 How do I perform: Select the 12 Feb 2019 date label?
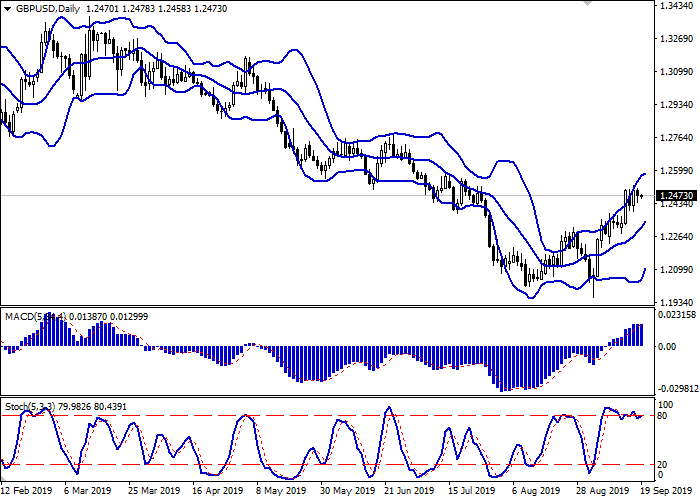tap(26, 491)
